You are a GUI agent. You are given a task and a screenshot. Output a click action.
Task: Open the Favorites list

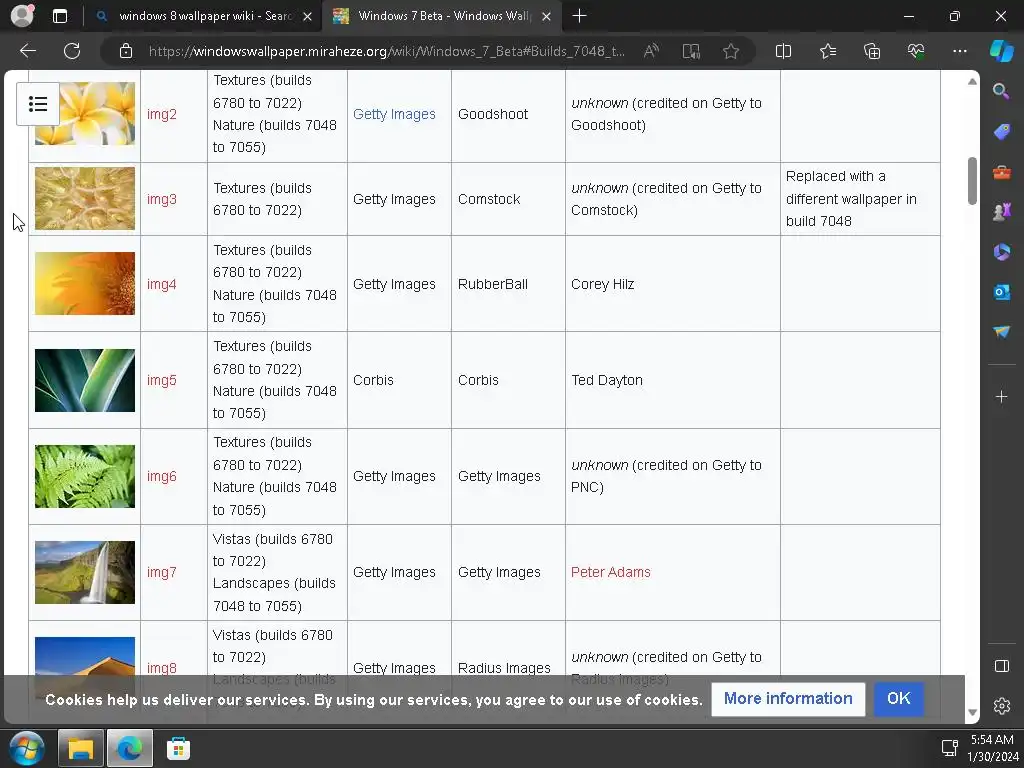pos(827,51)
